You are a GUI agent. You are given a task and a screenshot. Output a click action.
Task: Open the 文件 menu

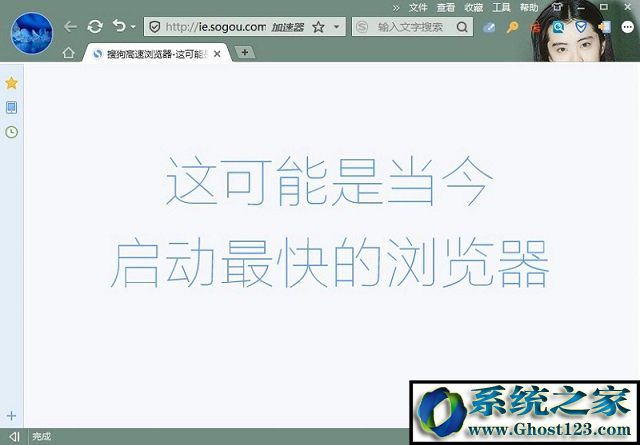(x=418, y=7)
